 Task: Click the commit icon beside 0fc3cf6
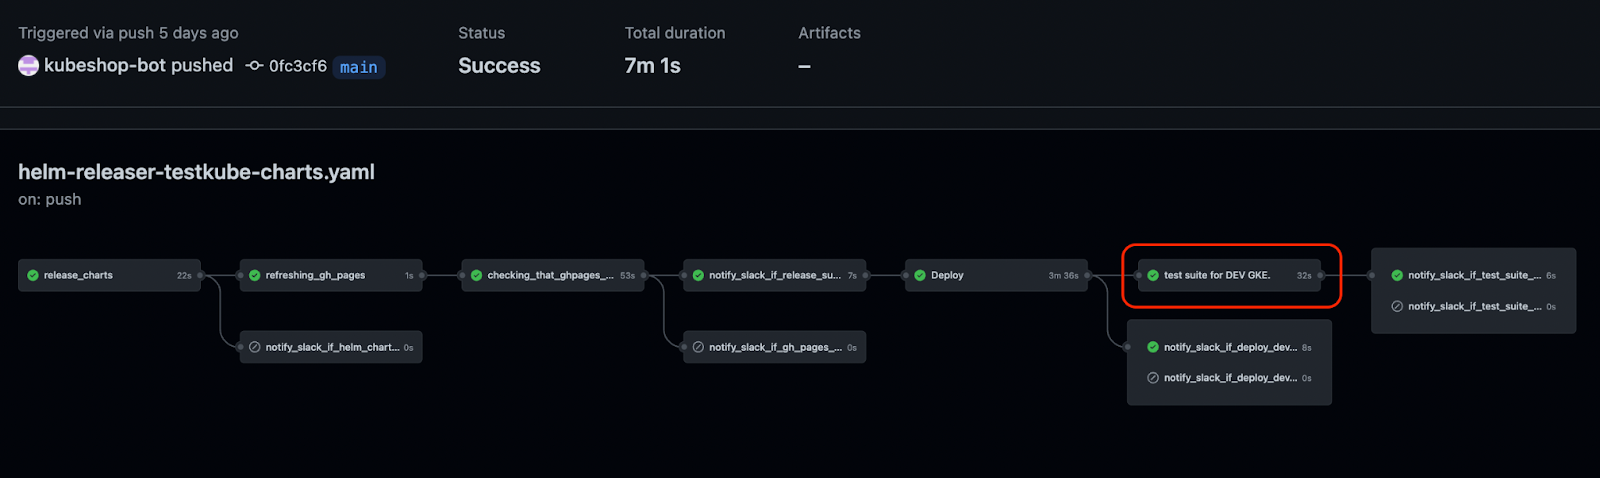pyautogui.click(x=255, y=66)
